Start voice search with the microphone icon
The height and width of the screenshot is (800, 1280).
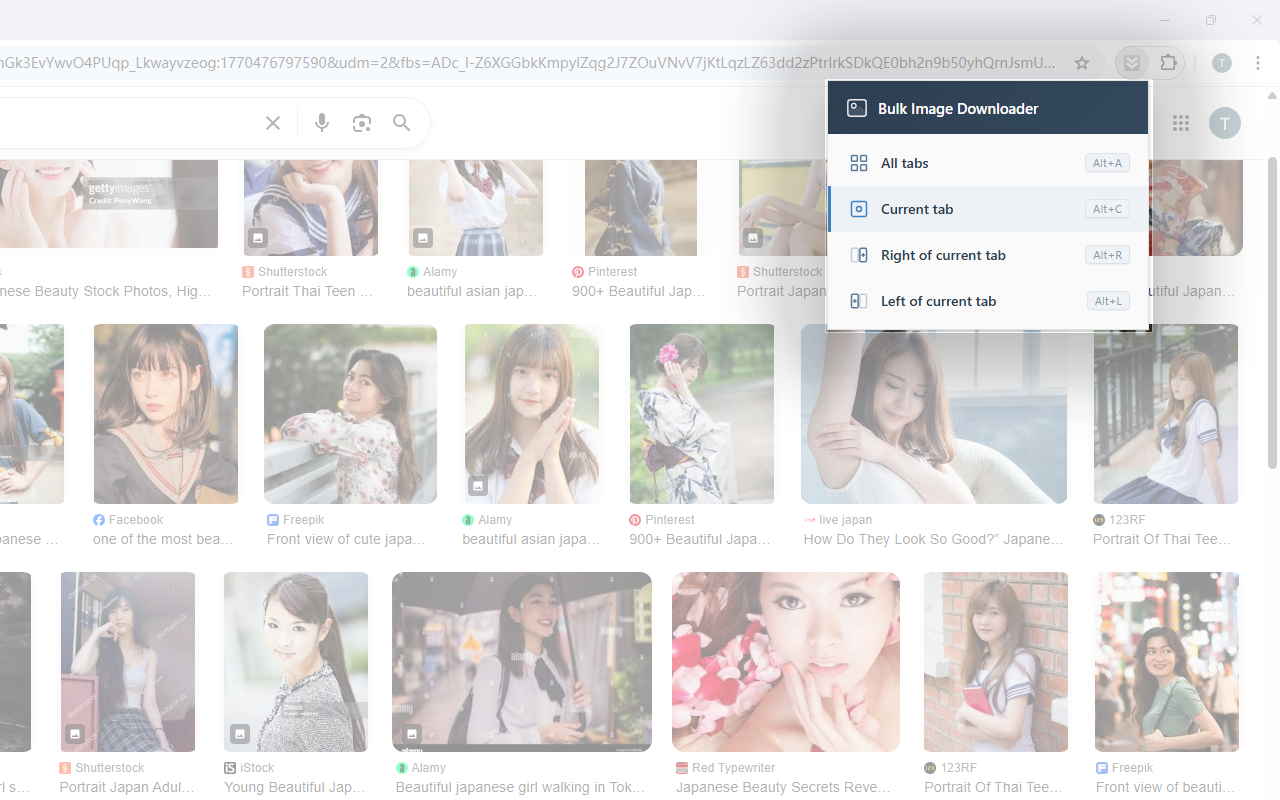pos(322,123)
